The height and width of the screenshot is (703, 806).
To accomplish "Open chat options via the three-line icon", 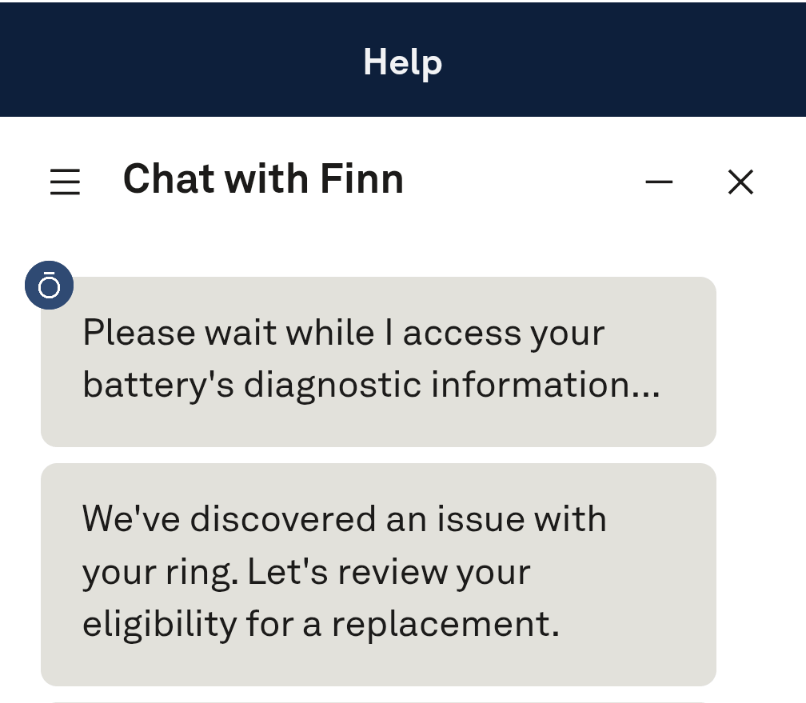I will [65, 181].
